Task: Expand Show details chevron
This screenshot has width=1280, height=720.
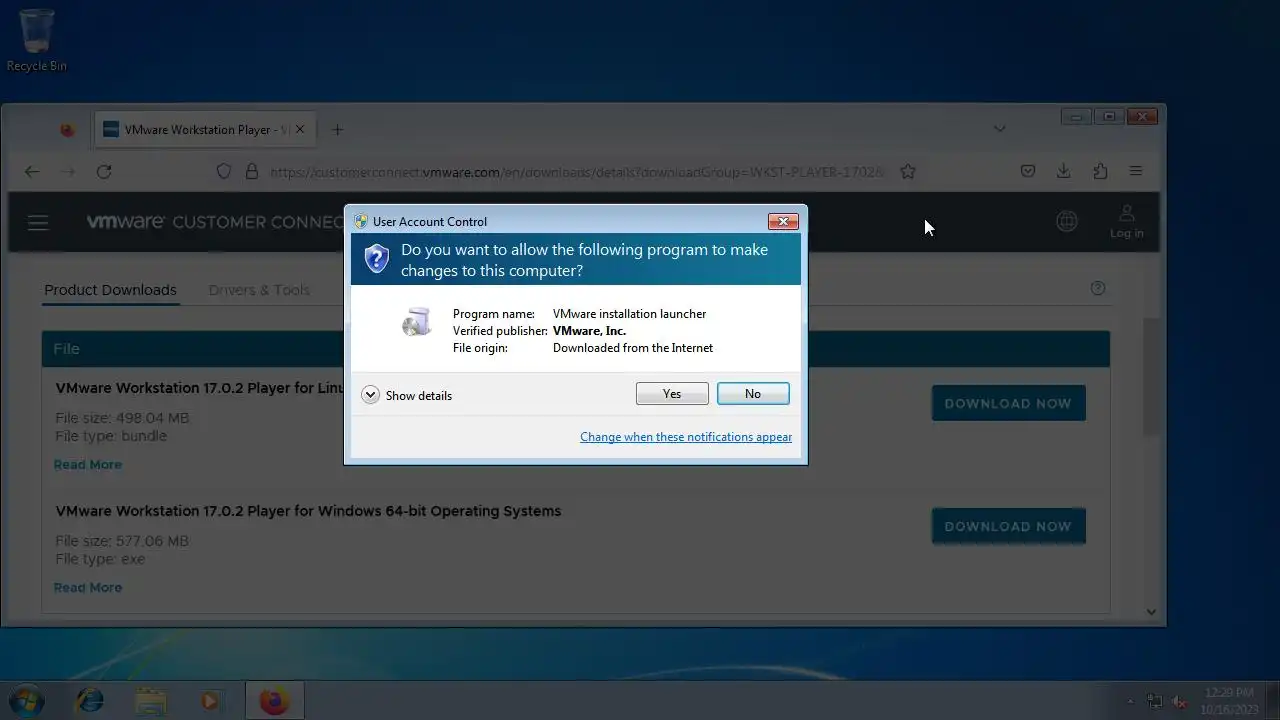Action: click(x=370, y=395)
